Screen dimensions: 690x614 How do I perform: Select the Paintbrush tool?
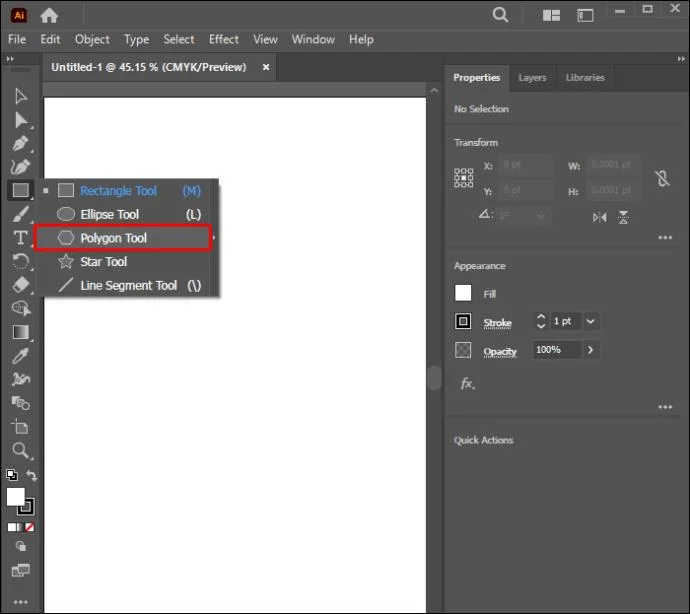coord(20,214)
